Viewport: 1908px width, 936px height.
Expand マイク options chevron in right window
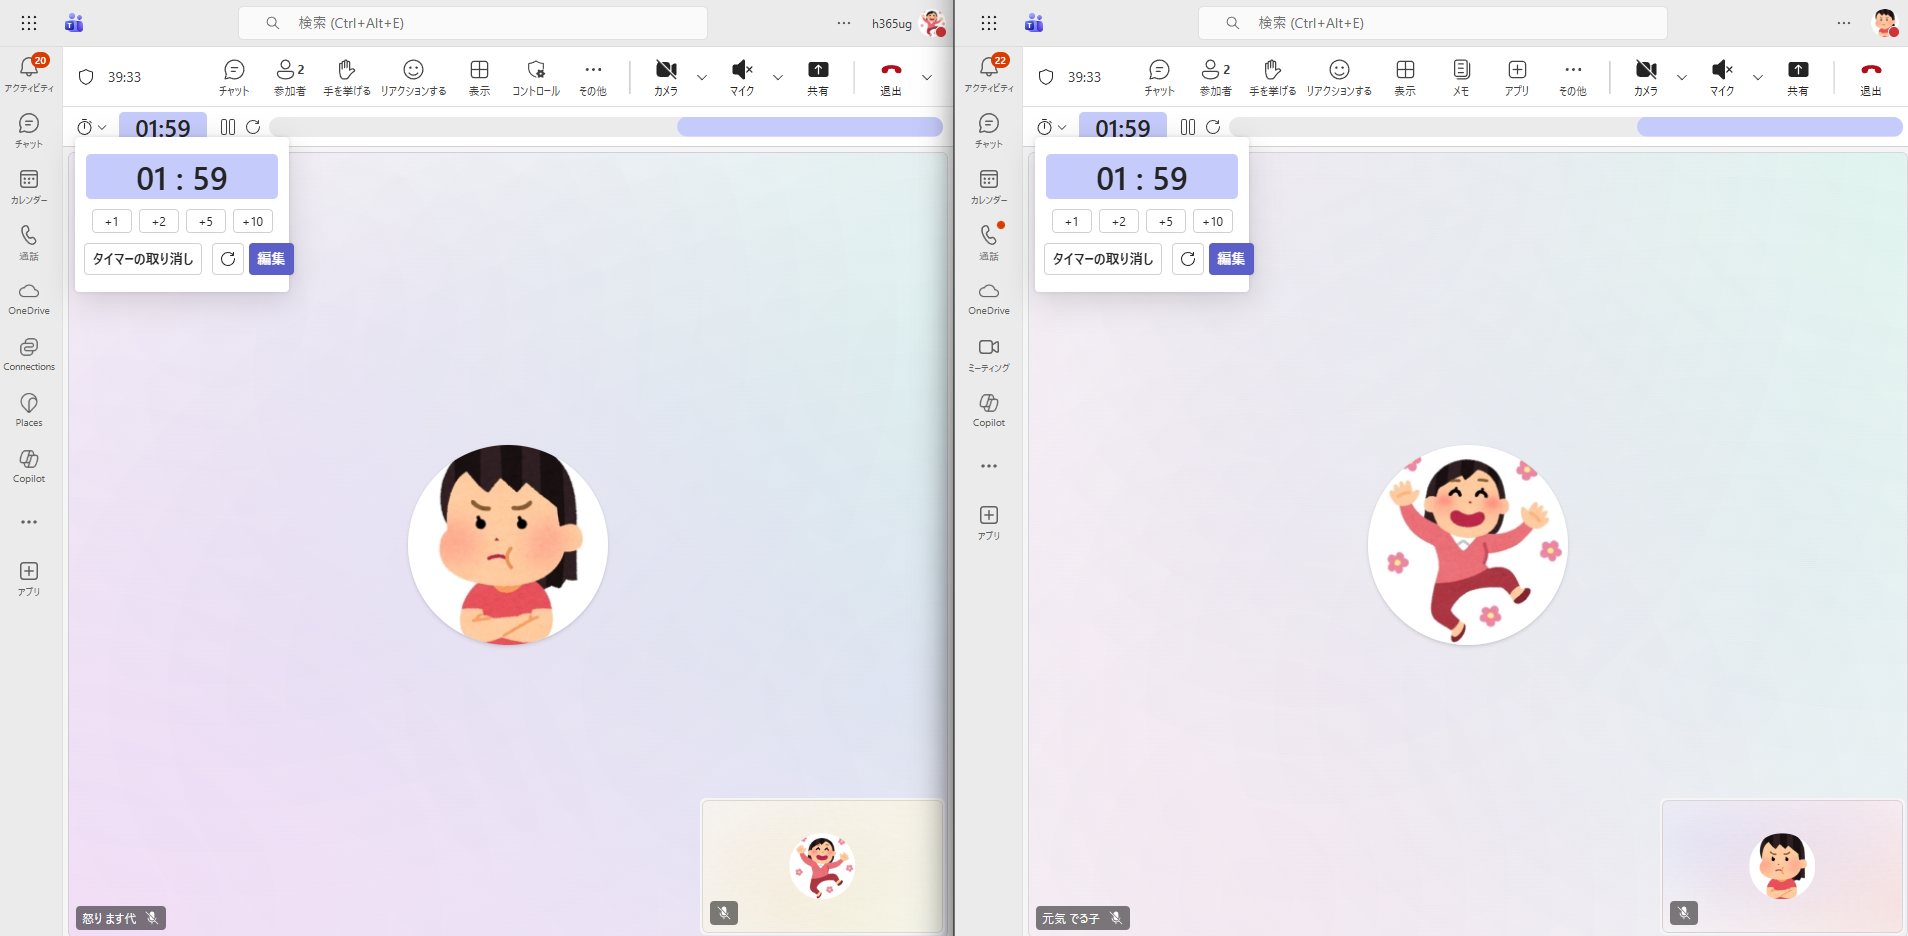[1758, 77]
